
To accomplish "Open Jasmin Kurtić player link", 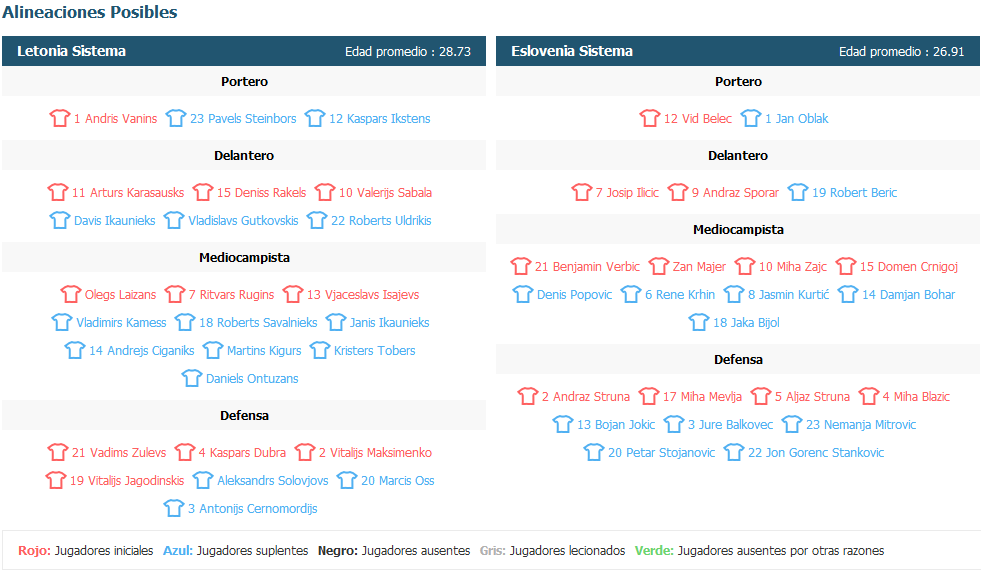I will tap(788, 295).
